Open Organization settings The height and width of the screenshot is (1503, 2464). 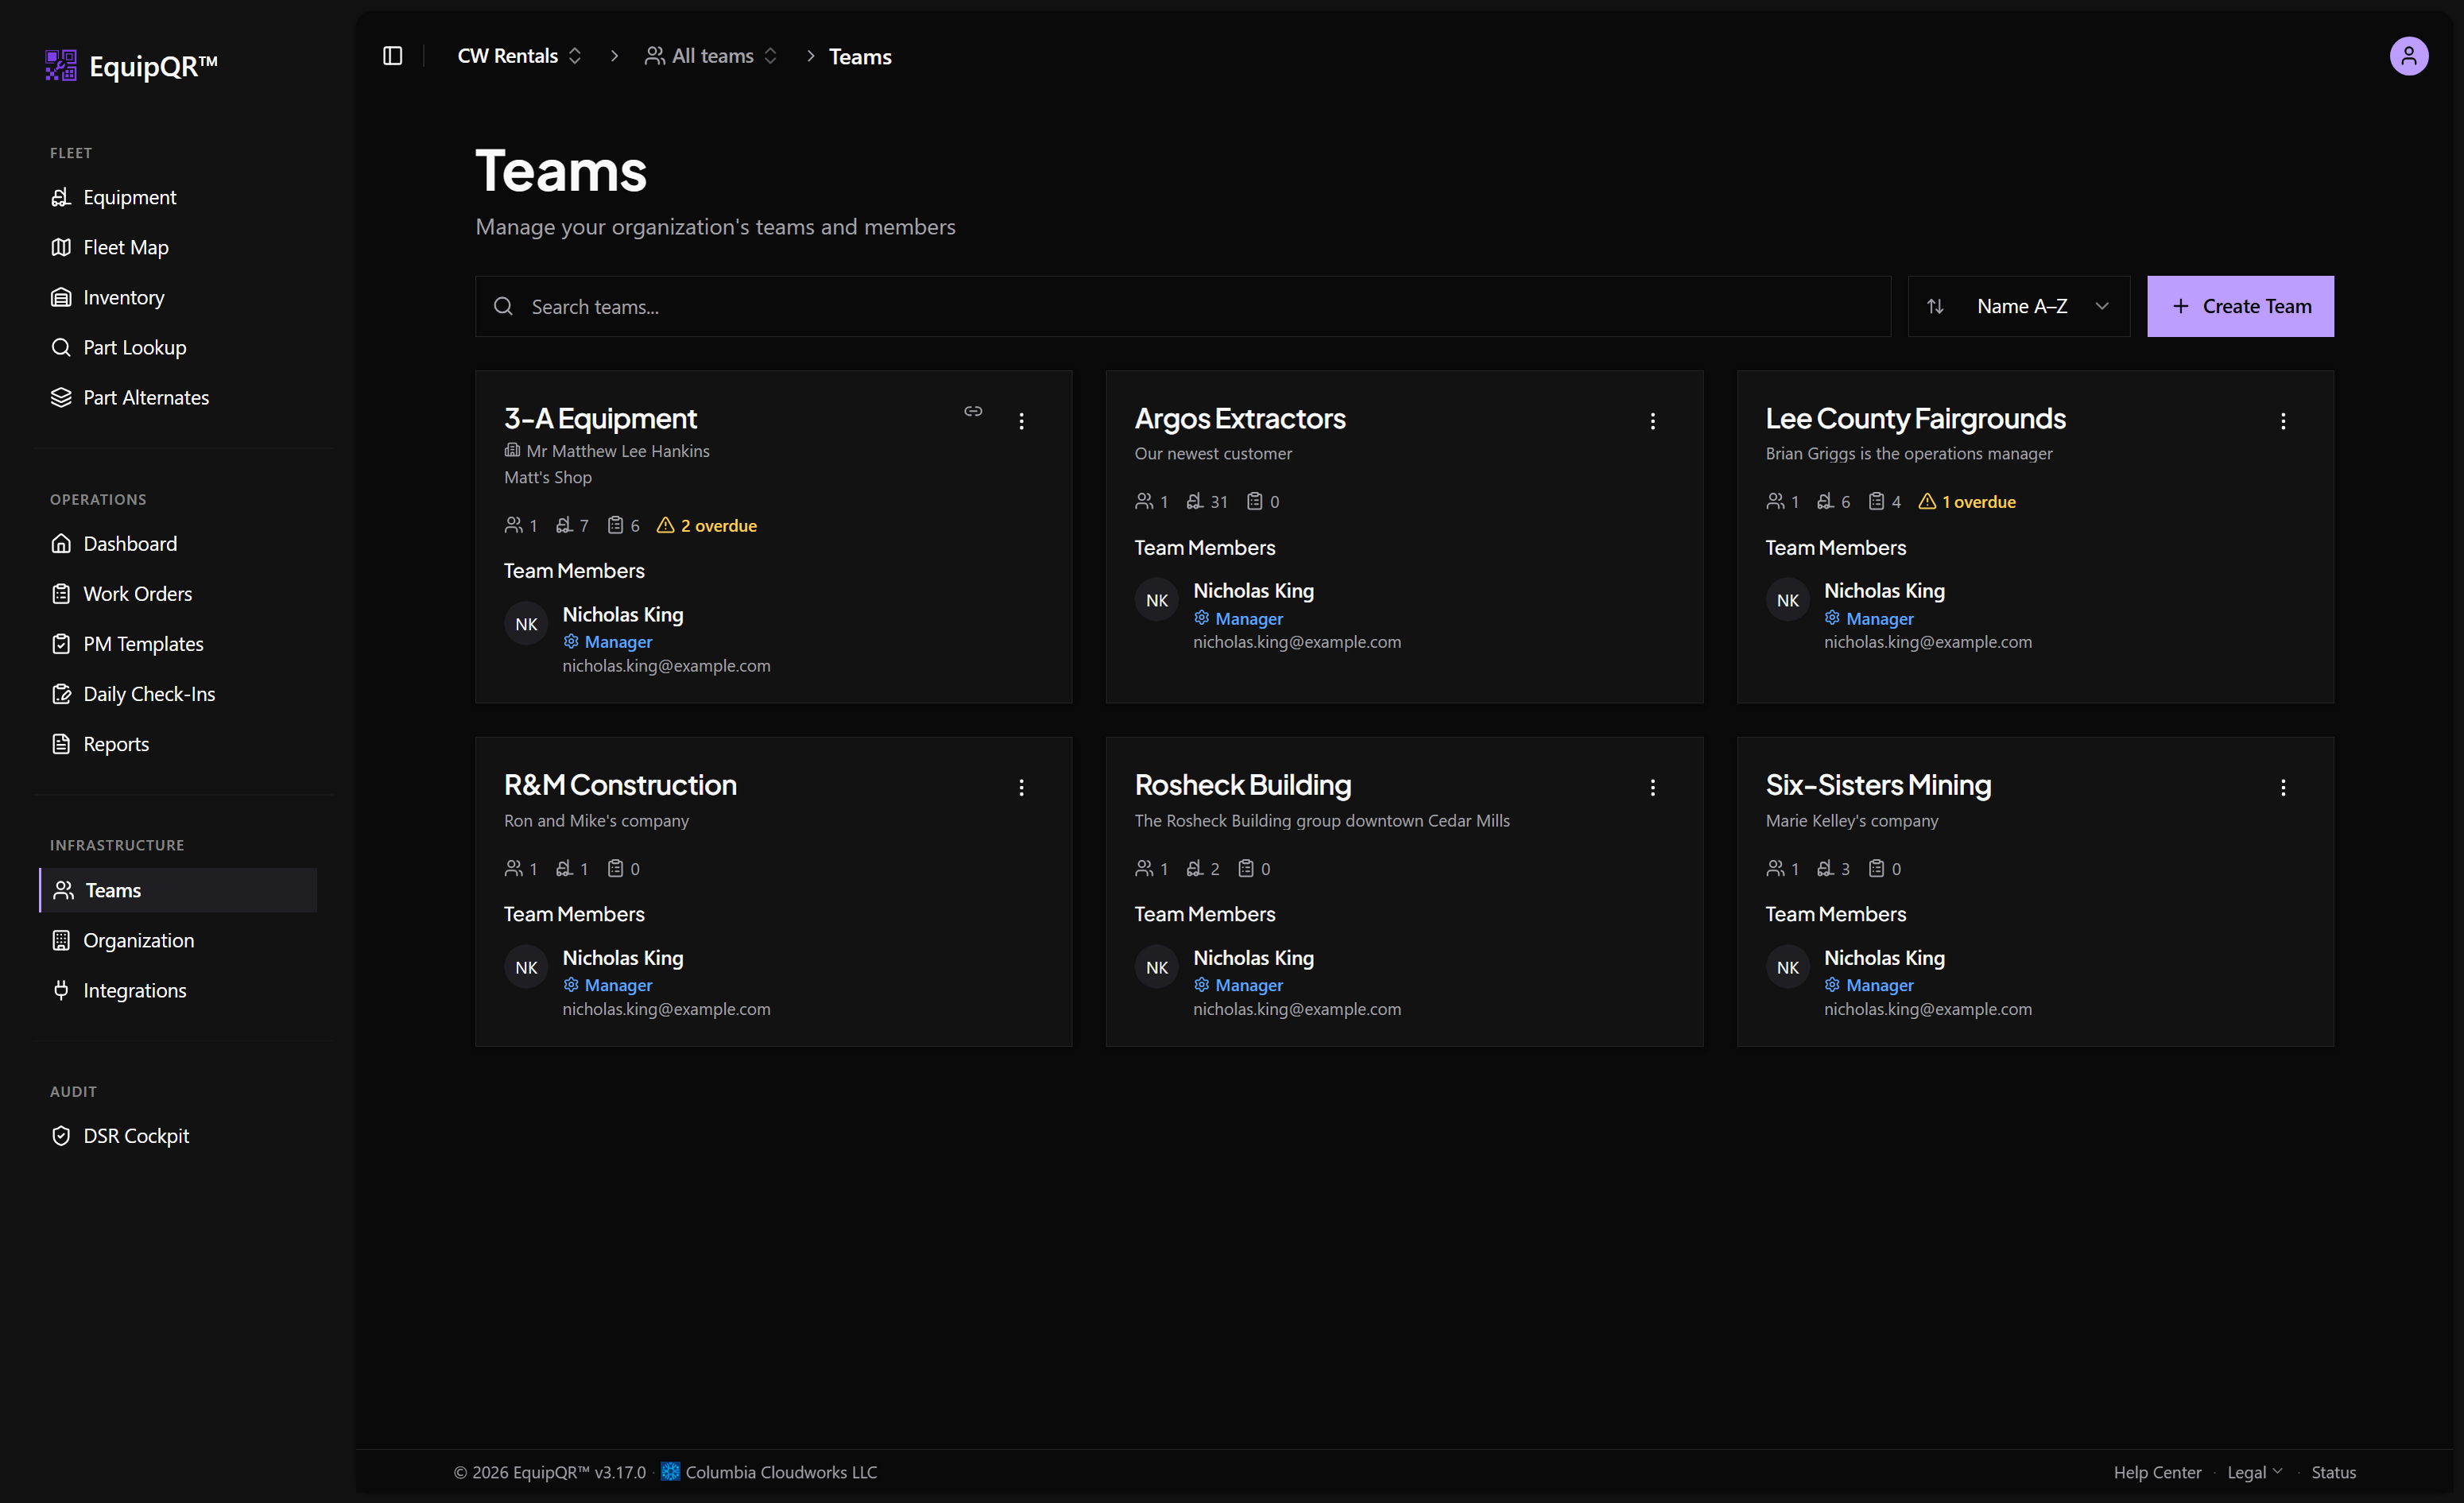(x=178, y=940)
